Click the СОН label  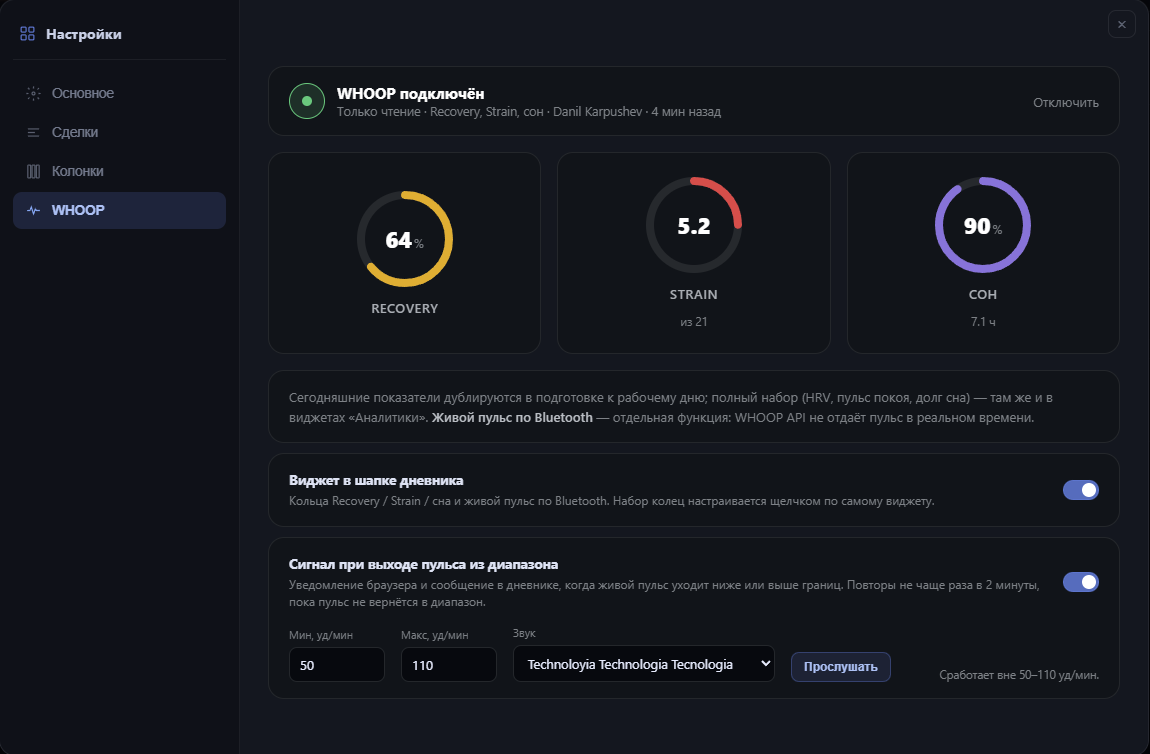[x=983, y=295]
